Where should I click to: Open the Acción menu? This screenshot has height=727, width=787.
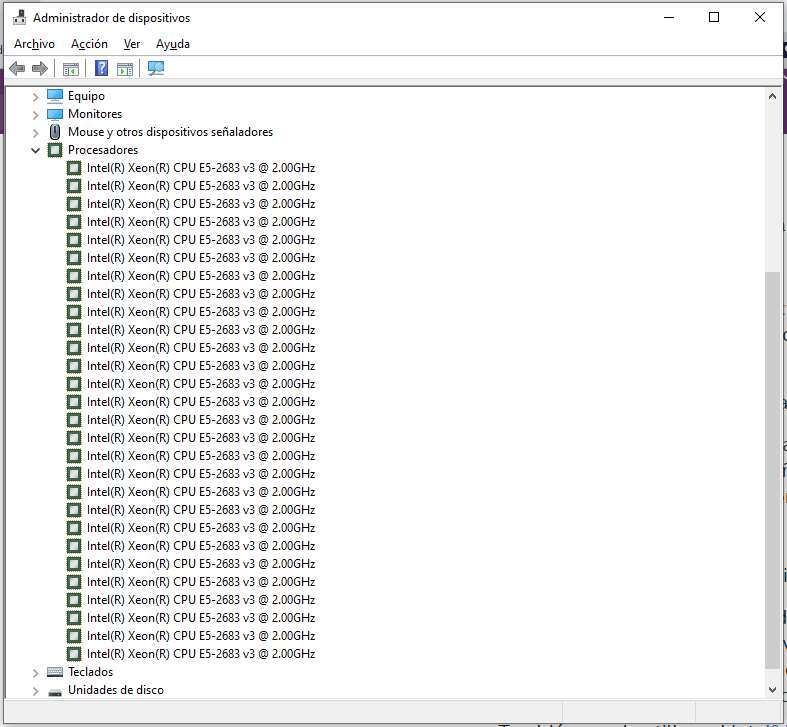[89, 44]
